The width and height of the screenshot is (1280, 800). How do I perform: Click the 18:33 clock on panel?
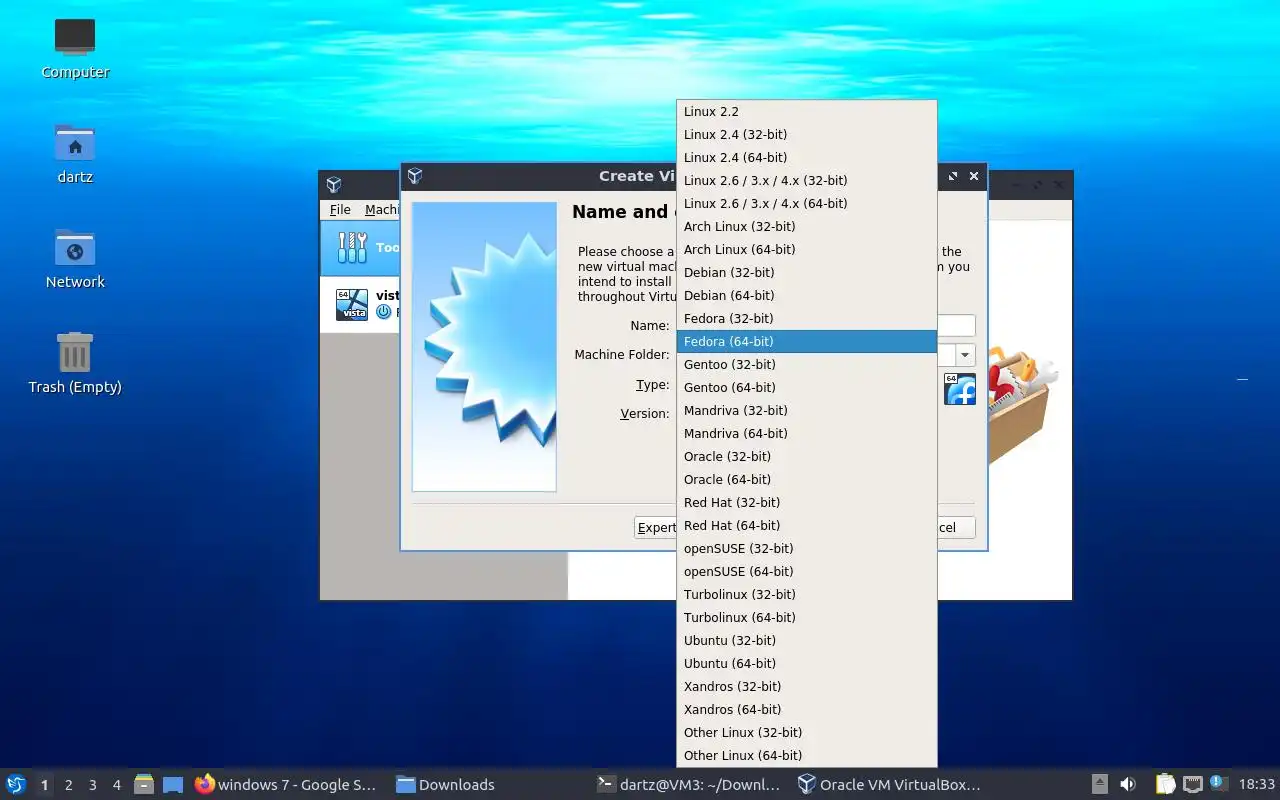tap(1257, 785)
